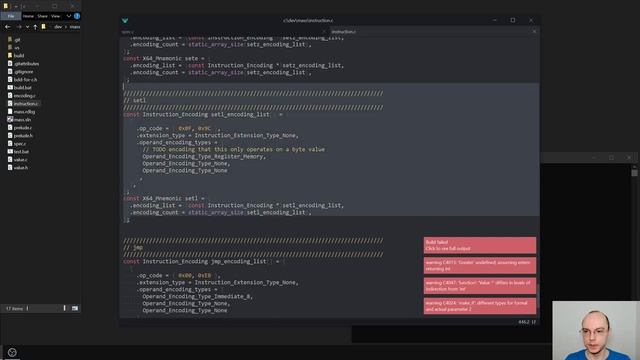
Task: Click the warning C4024 notification
Action: [x=480, y=306]
